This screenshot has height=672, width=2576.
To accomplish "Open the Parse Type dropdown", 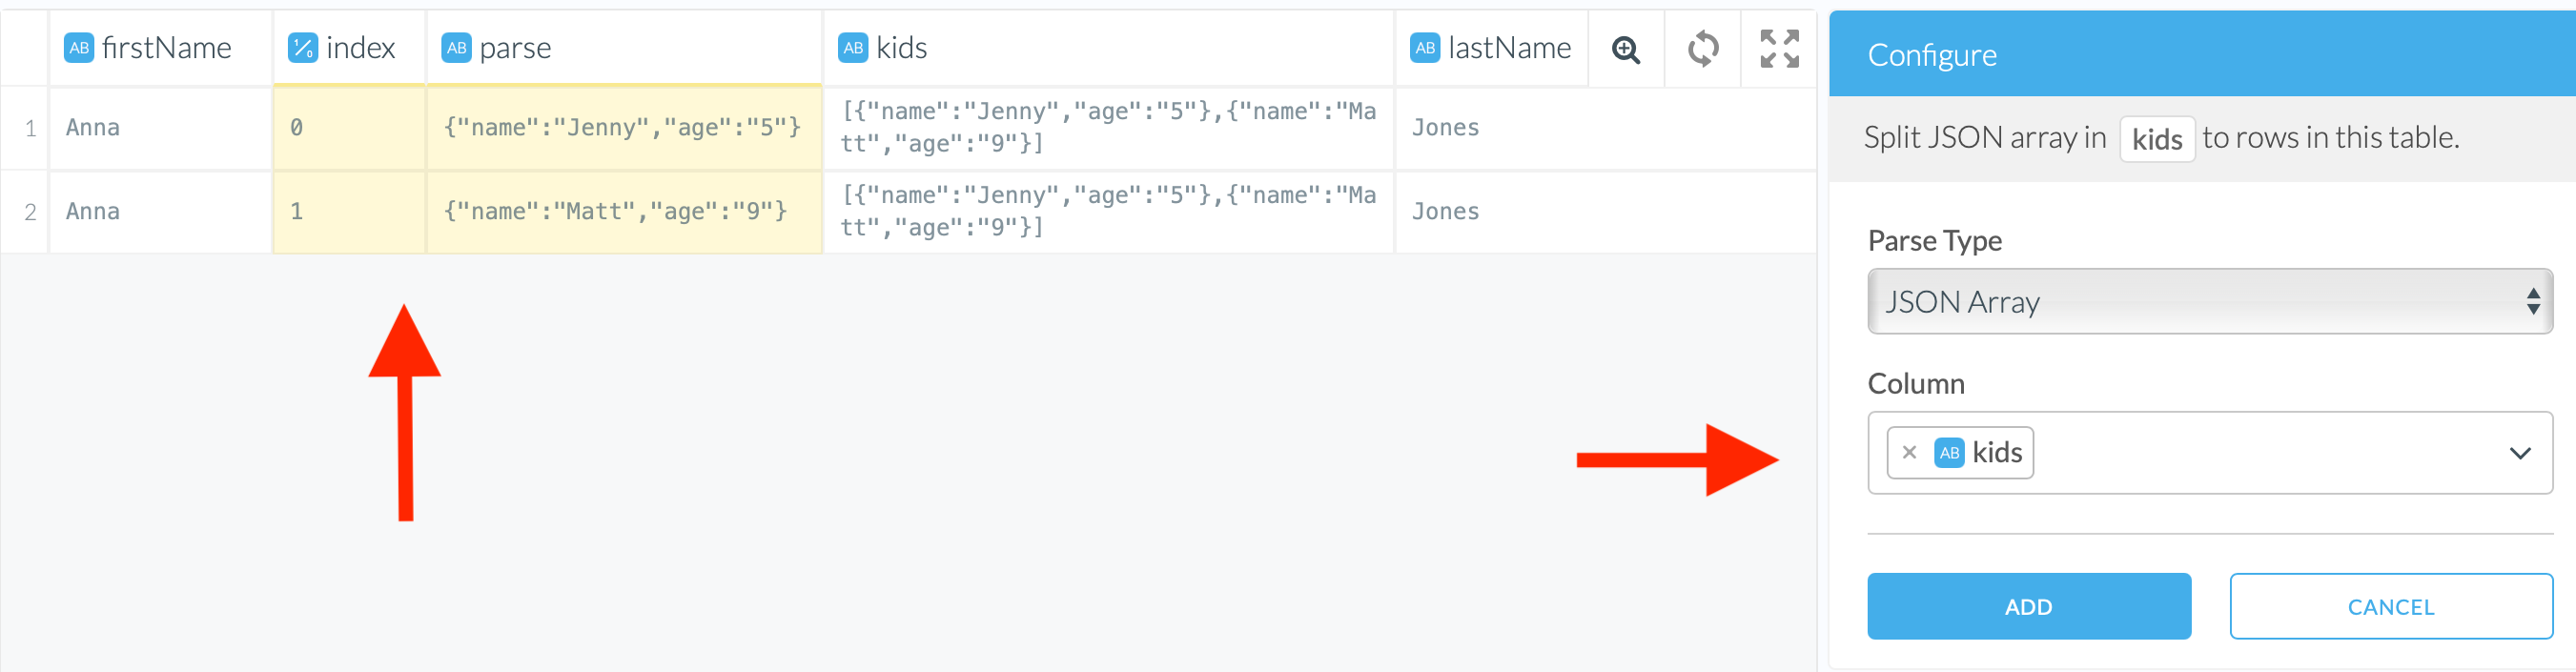I will [x=2209, y=302].
